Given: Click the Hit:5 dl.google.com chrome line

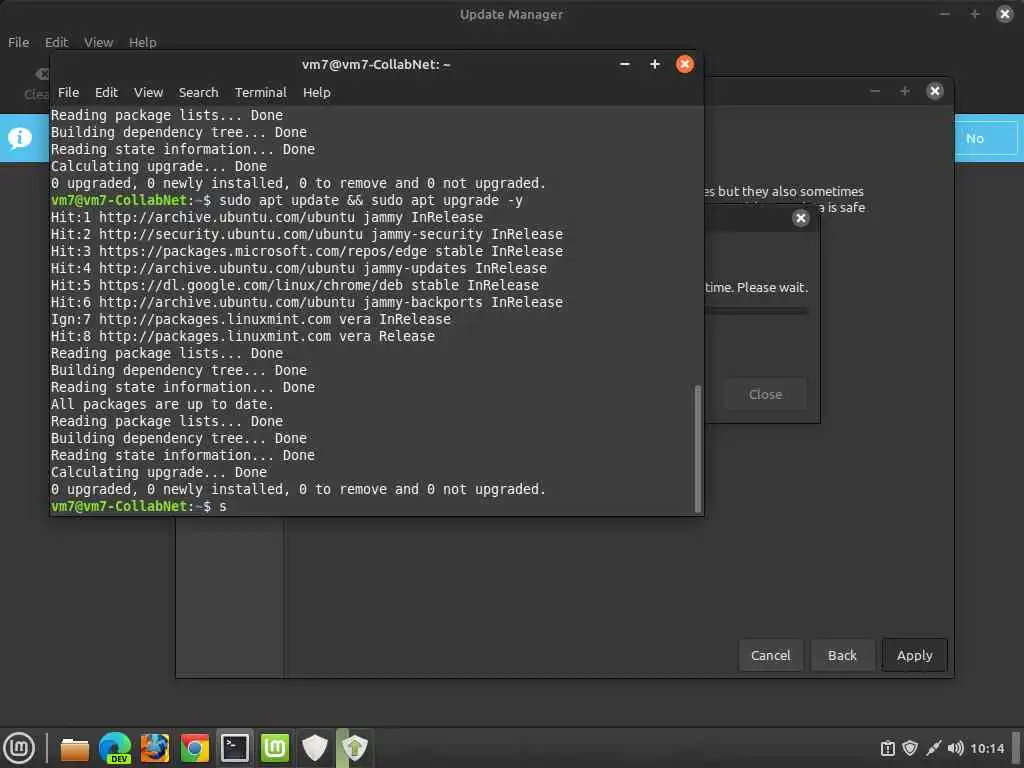Looking at the screenshot, I should [x=295, y=285].
